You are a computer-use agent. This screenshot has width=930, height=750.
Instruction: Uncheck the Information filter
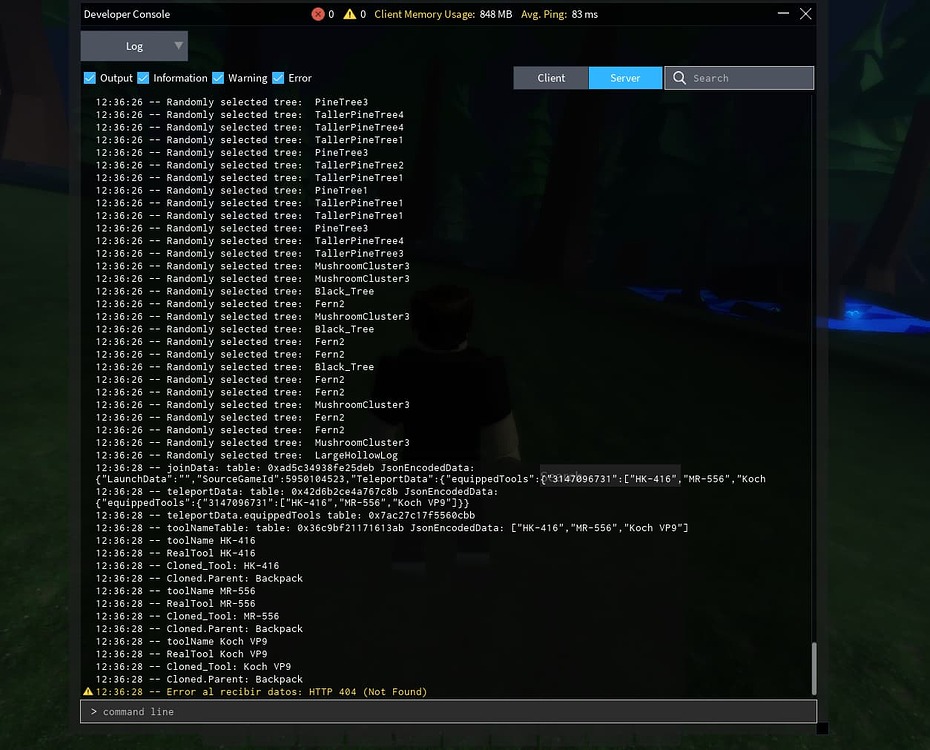pos(144,77)
